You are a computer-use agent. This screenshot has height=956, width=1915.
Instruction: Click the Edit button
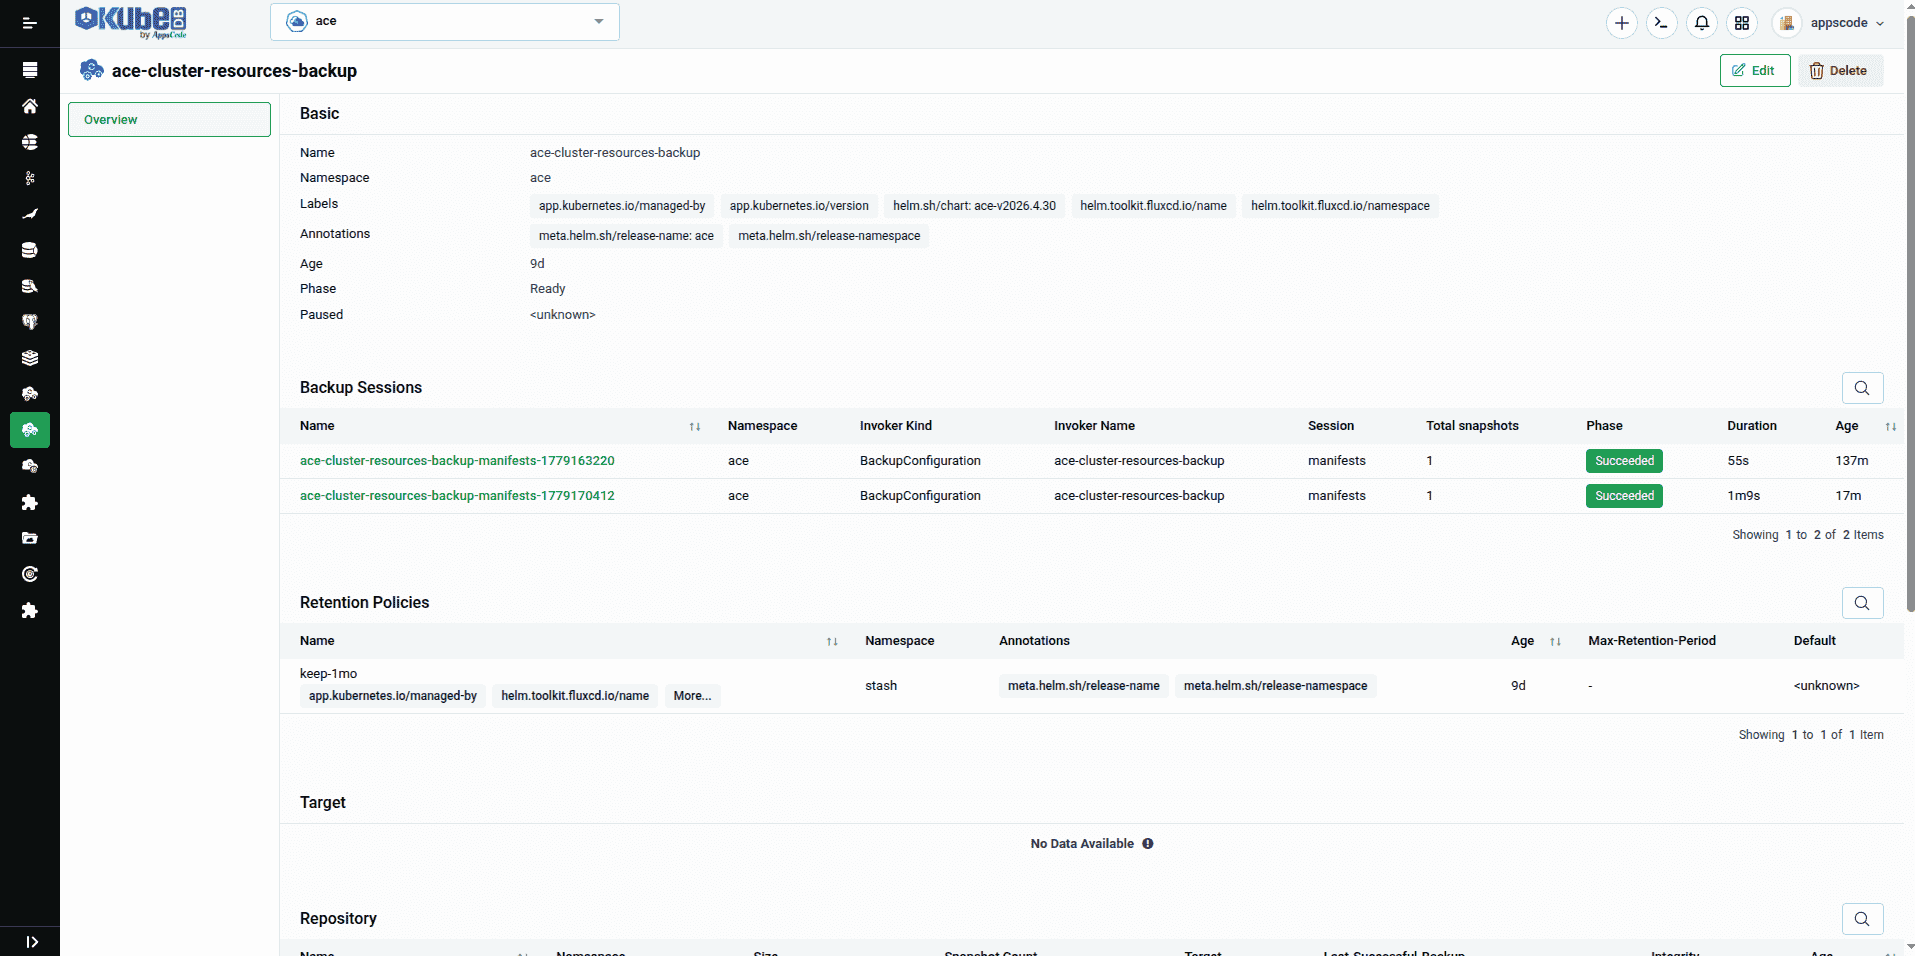click(x=1755, y=71)
